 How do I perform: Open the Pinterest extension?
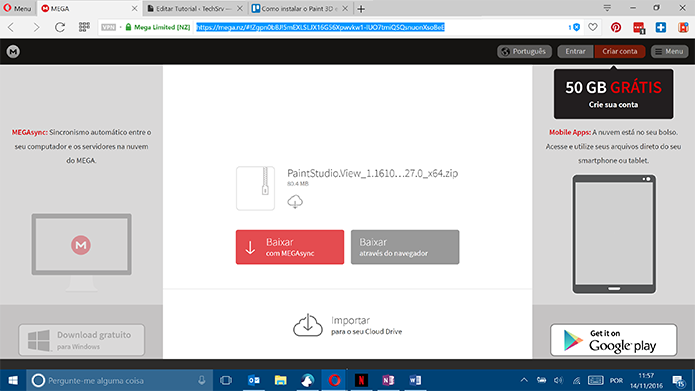pos(616,27)
